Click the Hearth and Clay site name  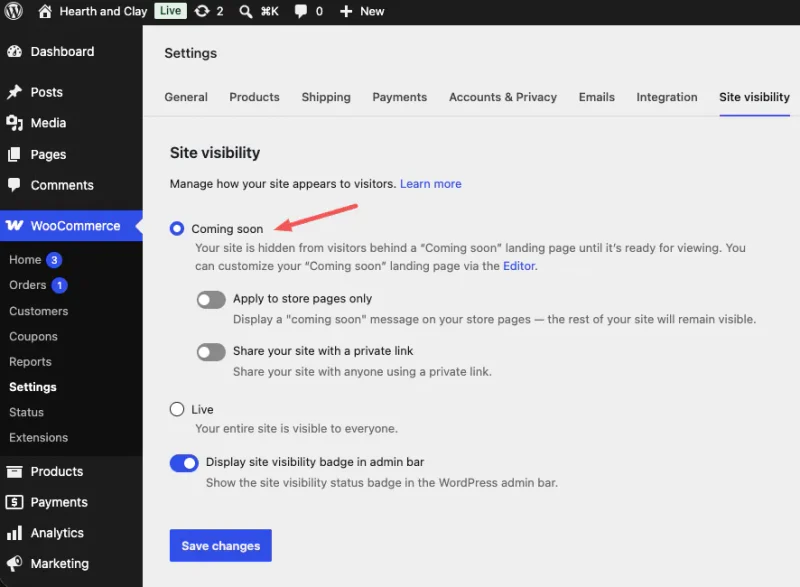tap(103, 11)
